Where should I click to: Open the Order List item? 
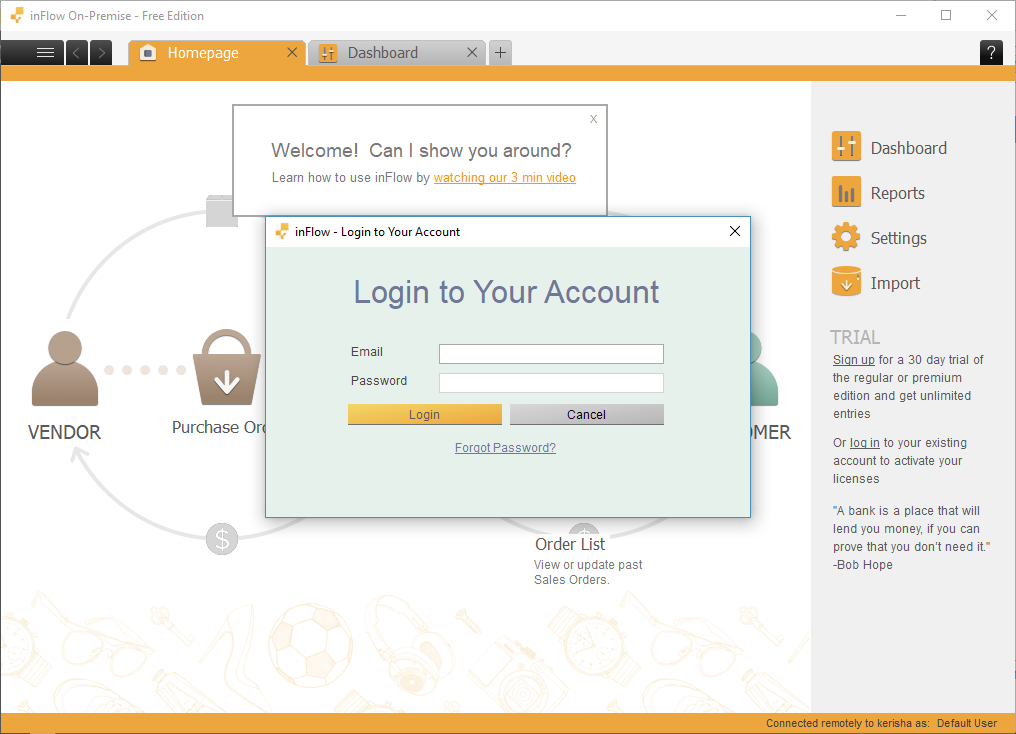pos(570,544)
